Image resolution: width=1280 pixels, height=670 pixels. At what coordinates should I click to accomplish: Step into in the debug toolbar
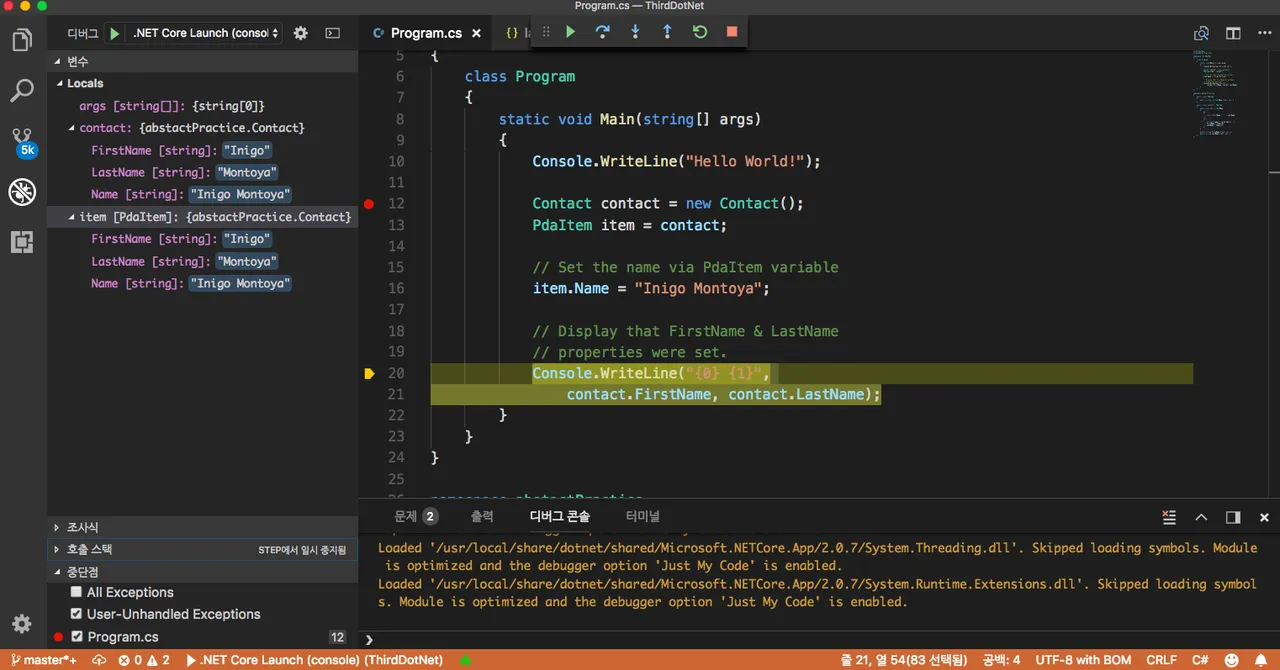pos(635,32)
